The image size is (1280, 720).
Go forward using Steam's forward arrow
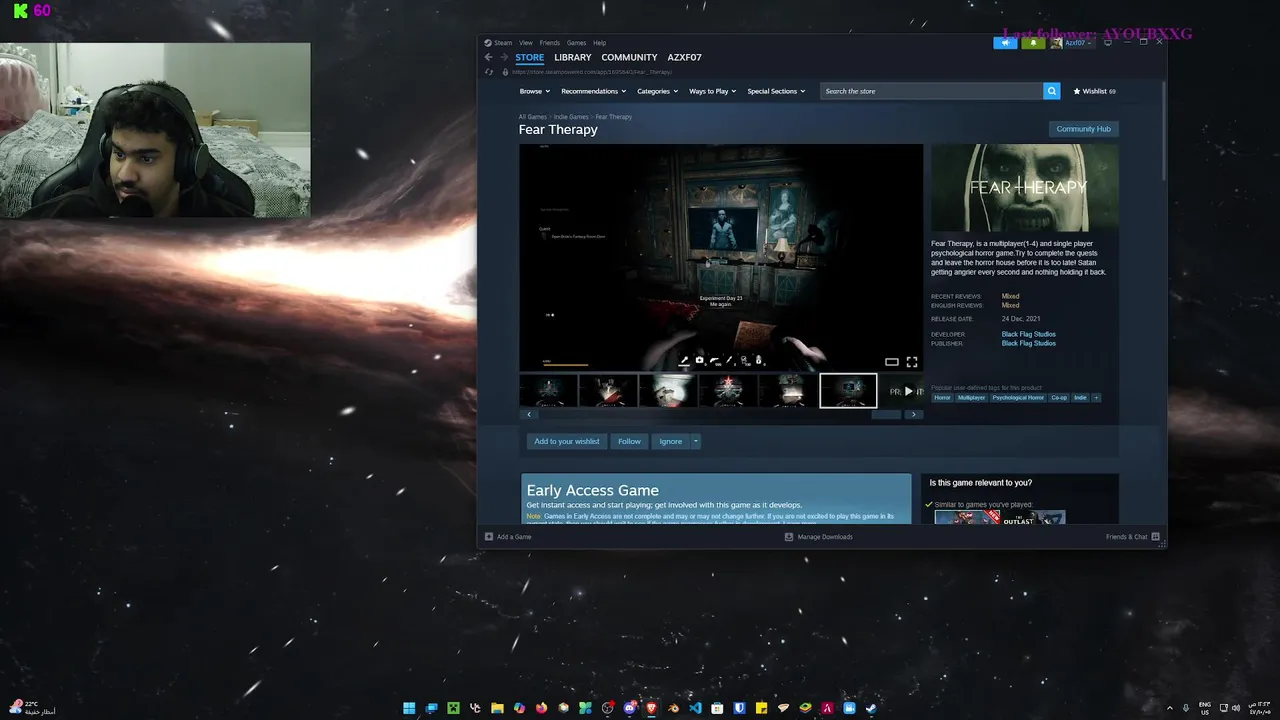504,58
